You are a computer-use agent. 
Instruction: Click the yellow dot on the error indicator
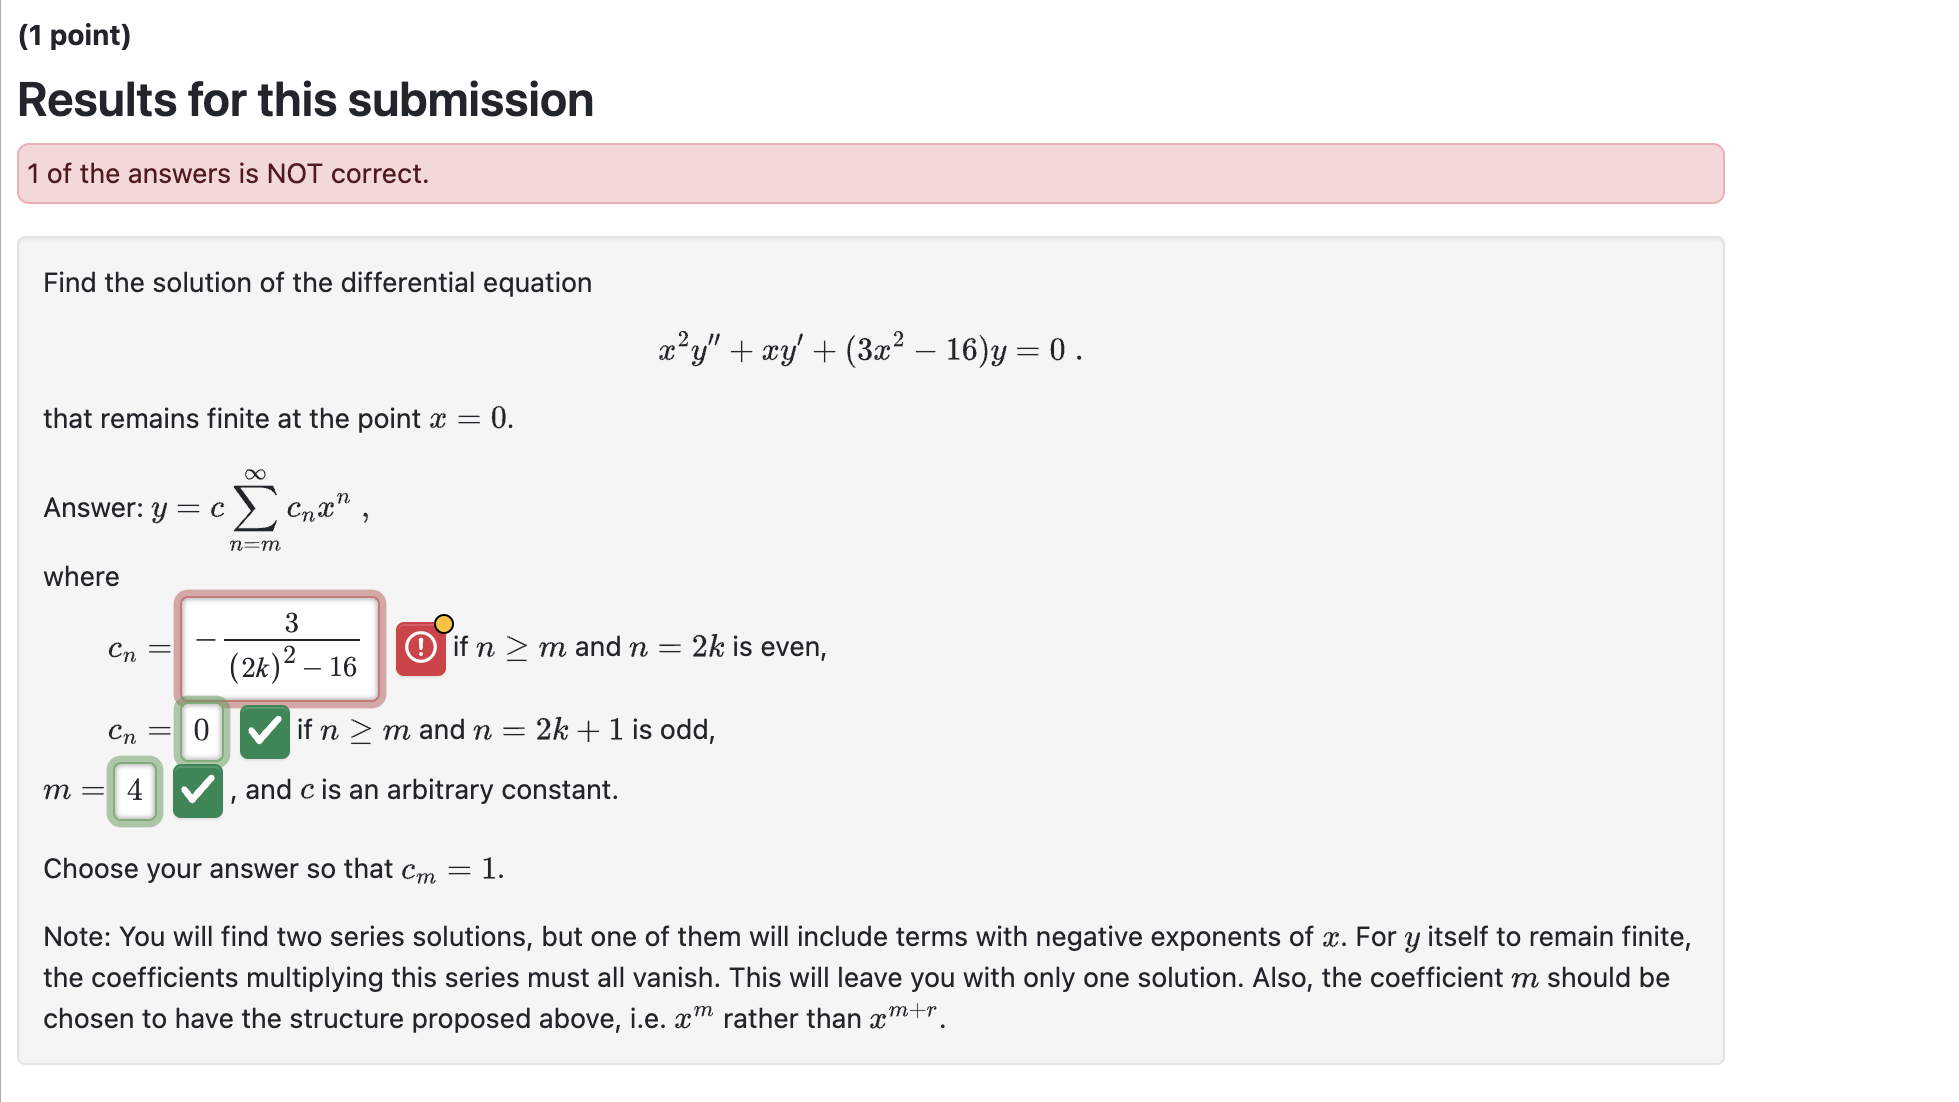coord(444,621)
